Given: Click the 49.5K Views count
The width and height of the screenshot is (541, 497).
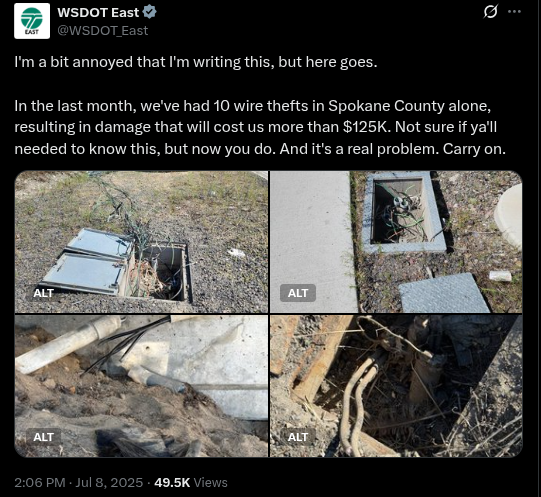Looking at the screenshot, I should coord(191,482).
